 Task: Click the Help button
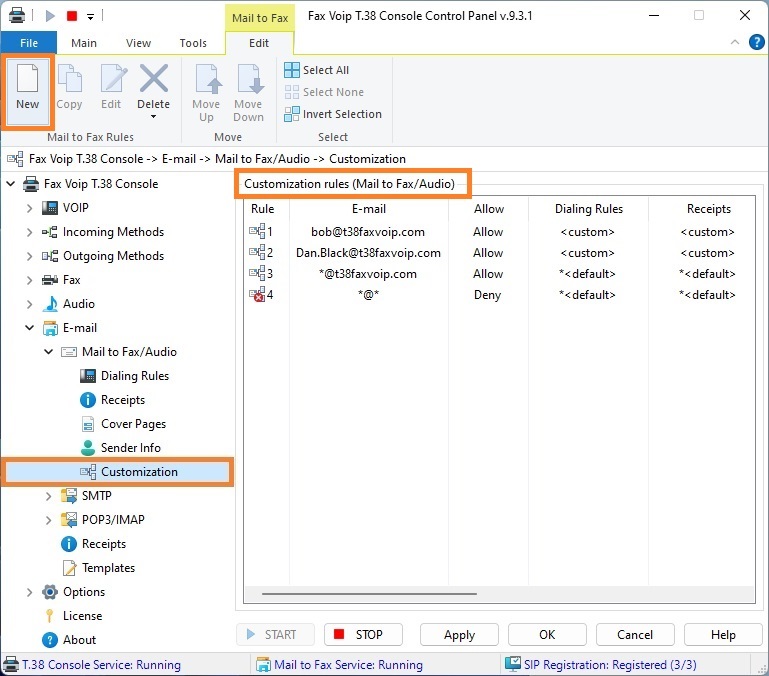pyautogui.click(x=723, y=635)
